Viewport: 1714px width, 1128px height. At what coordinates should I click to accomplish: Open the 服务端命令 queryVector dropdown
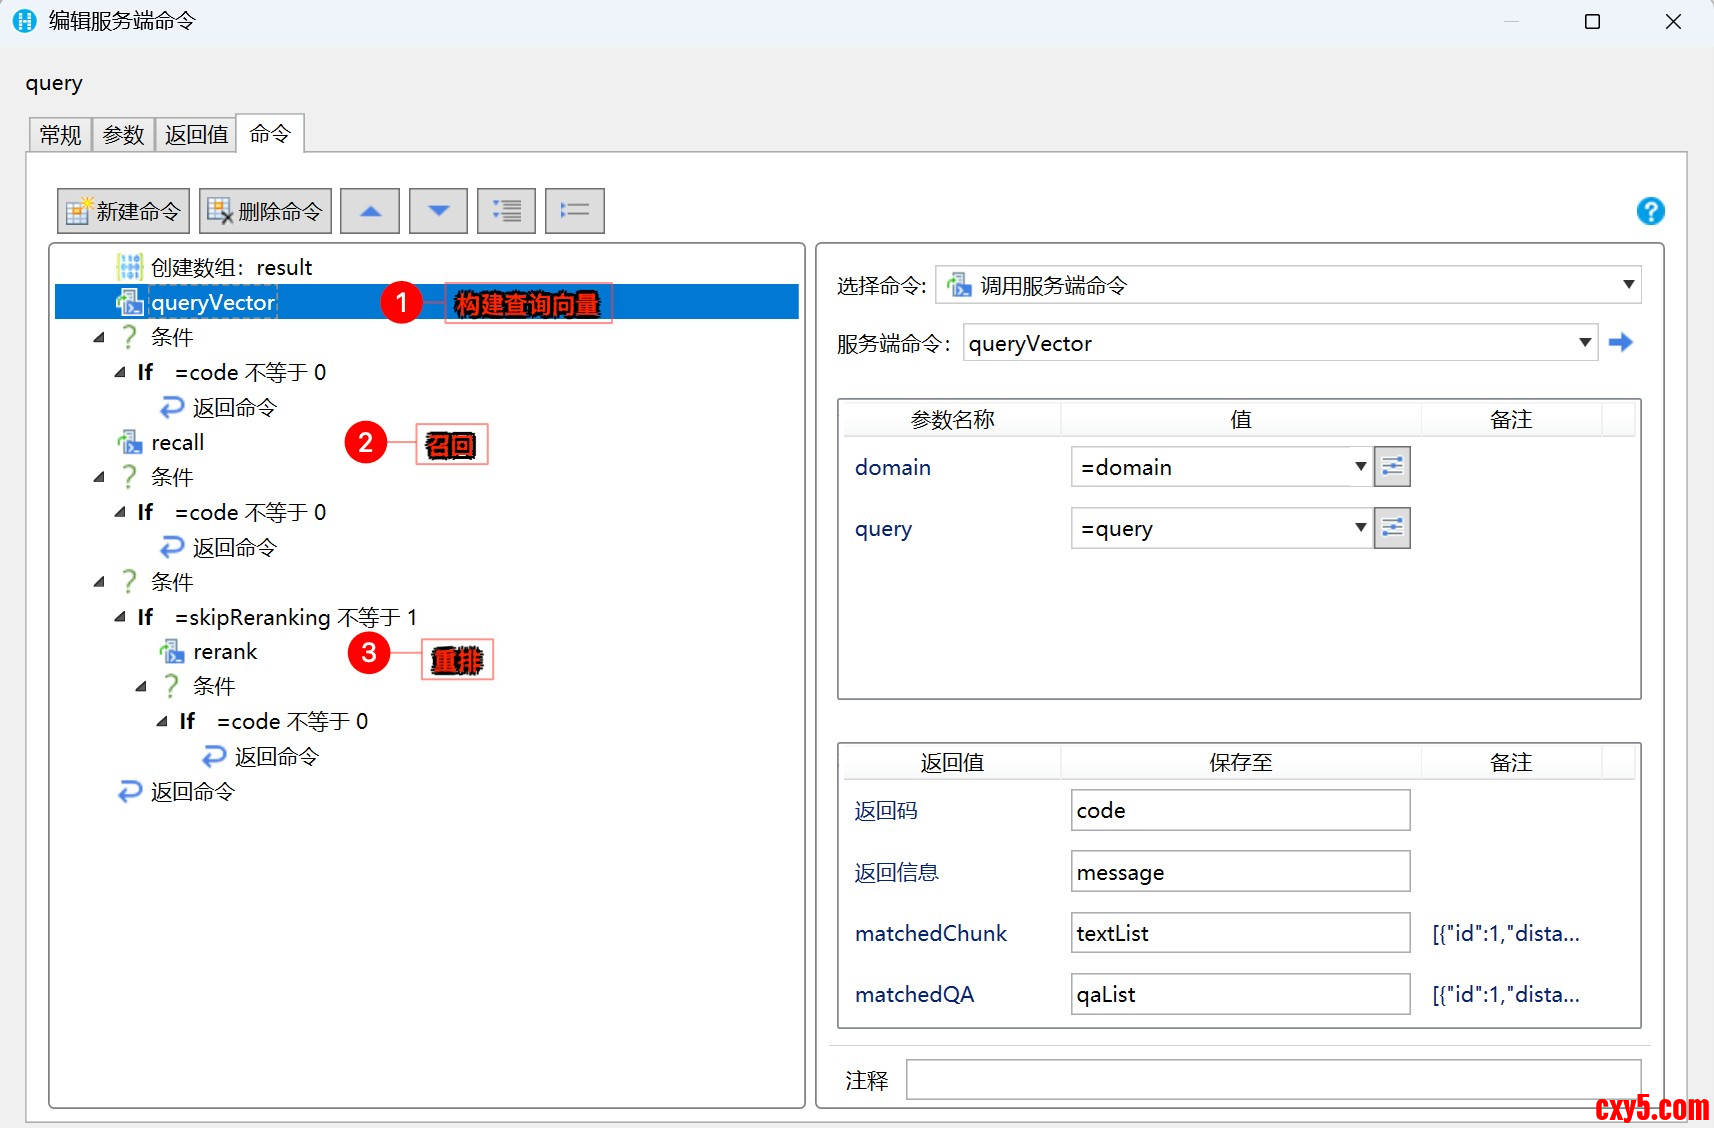coord(1584,343)
